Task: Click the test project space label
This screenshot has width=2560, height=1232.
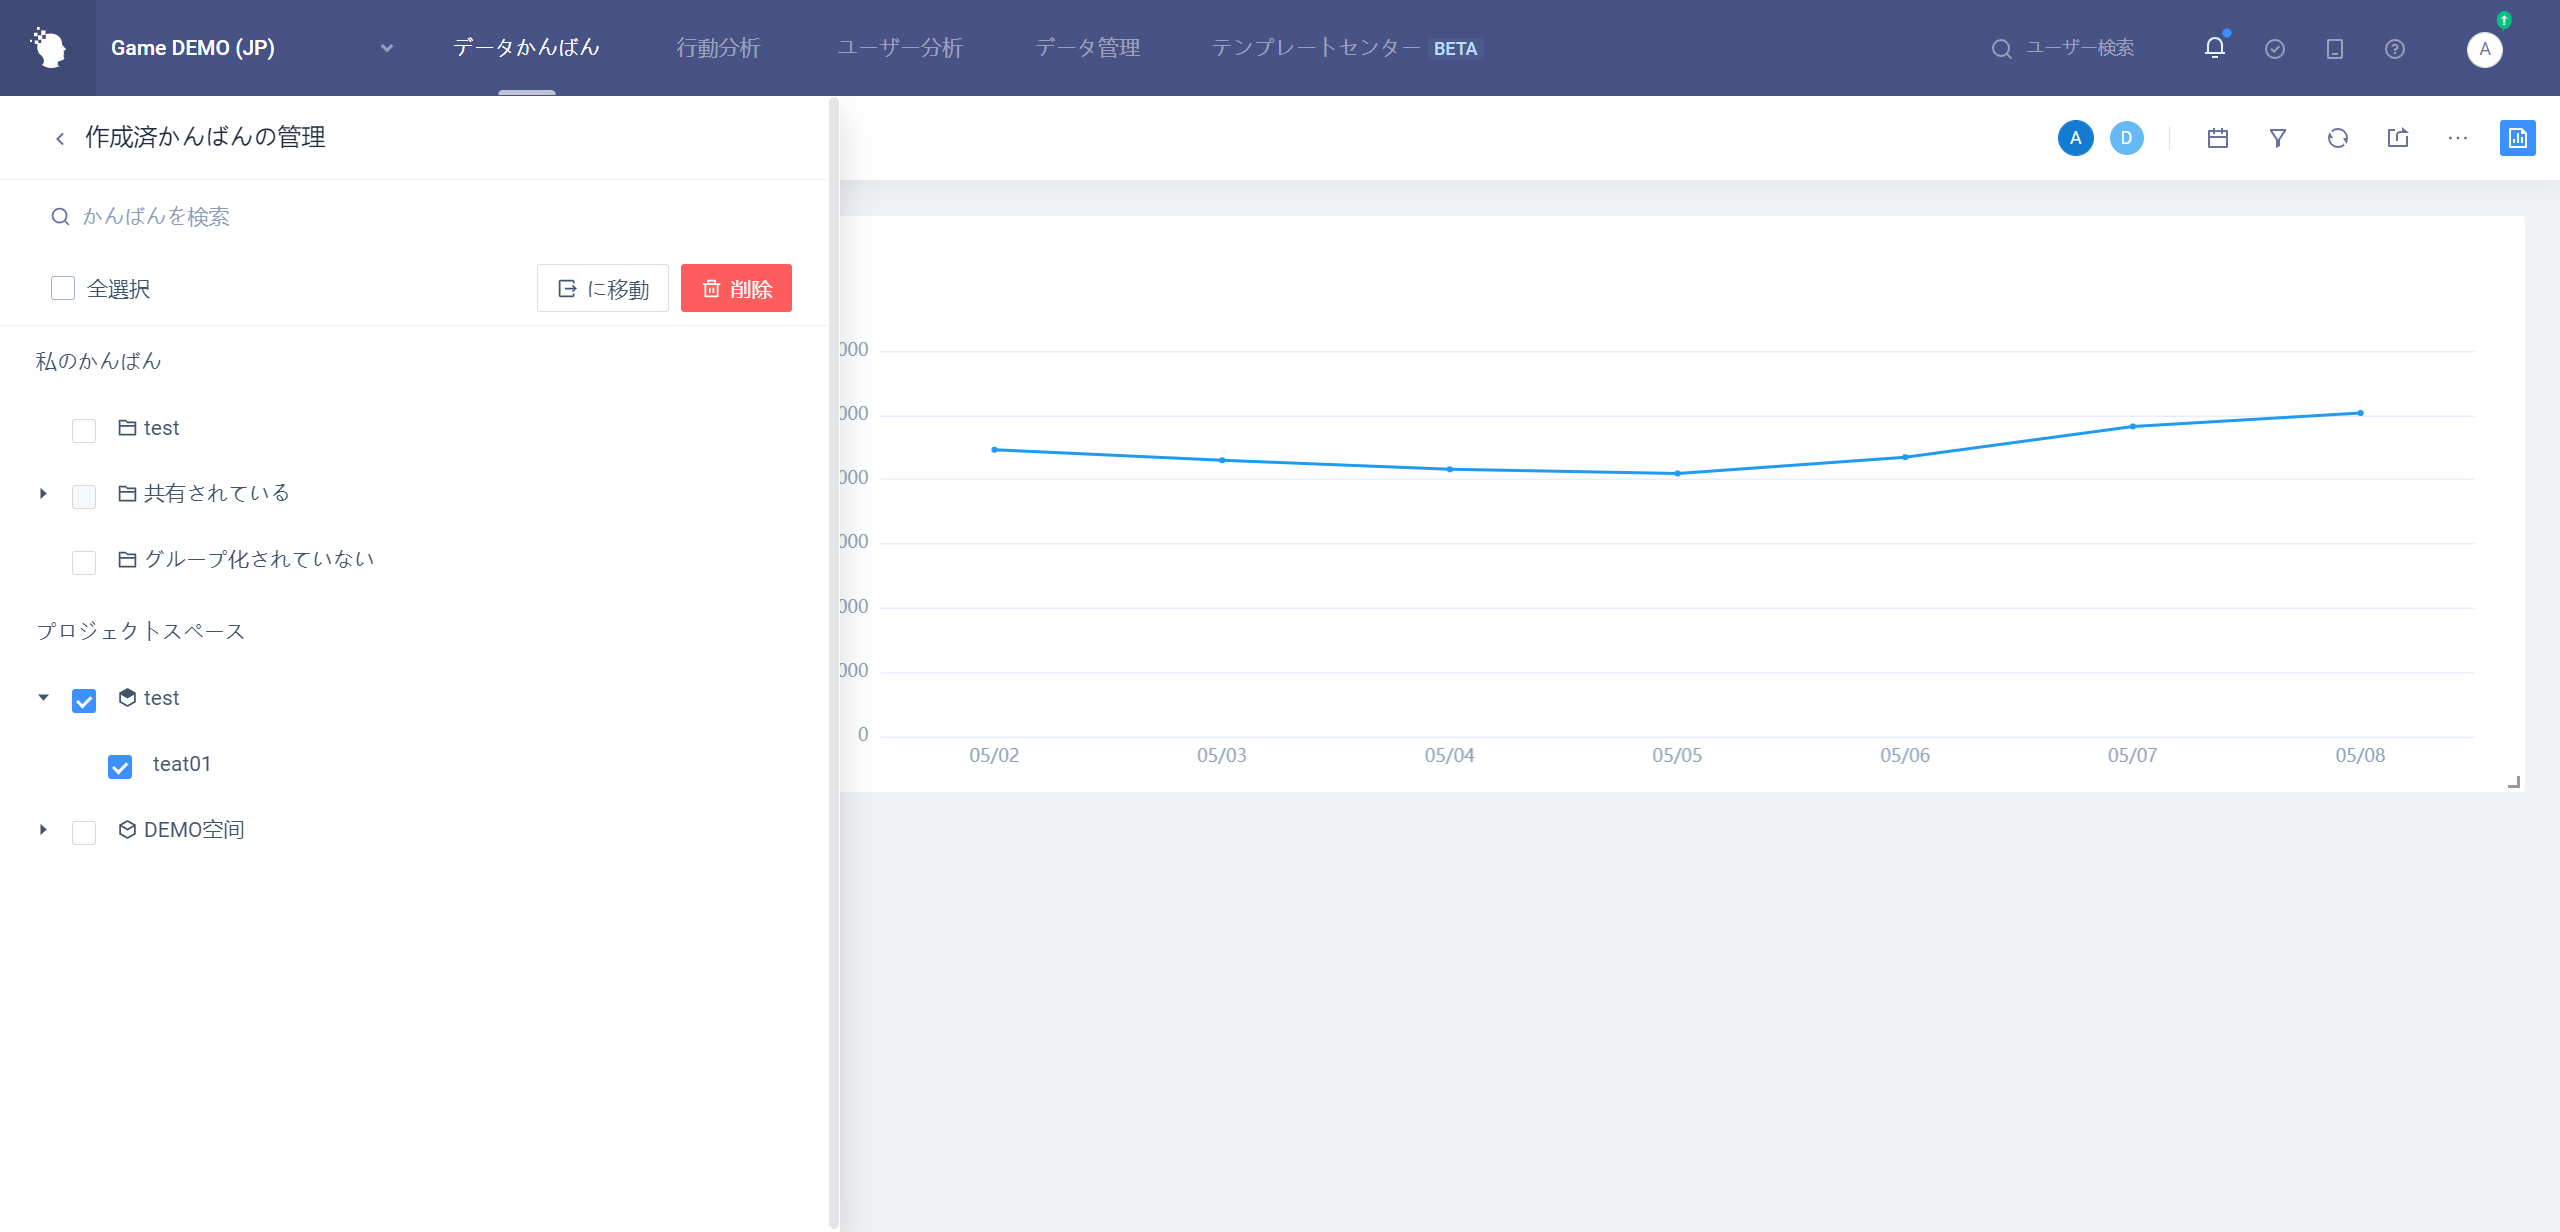Action: (161, 698)
